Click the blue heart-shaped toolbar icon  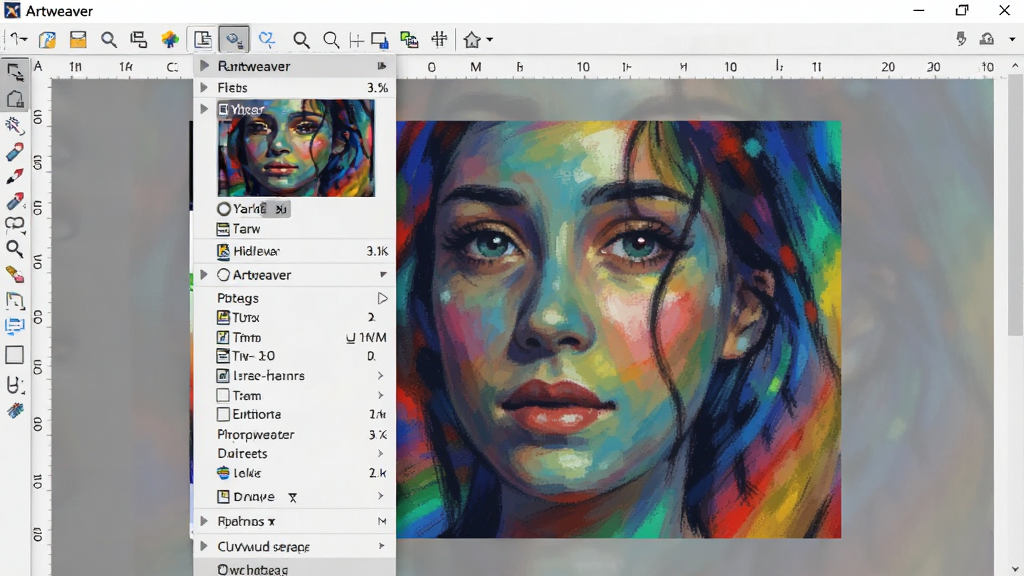[266, 40]
